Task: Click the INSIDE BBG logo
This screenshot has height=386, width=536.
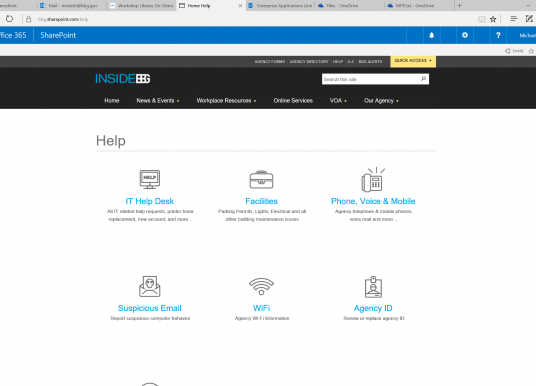Action: [x=123, y=79]
